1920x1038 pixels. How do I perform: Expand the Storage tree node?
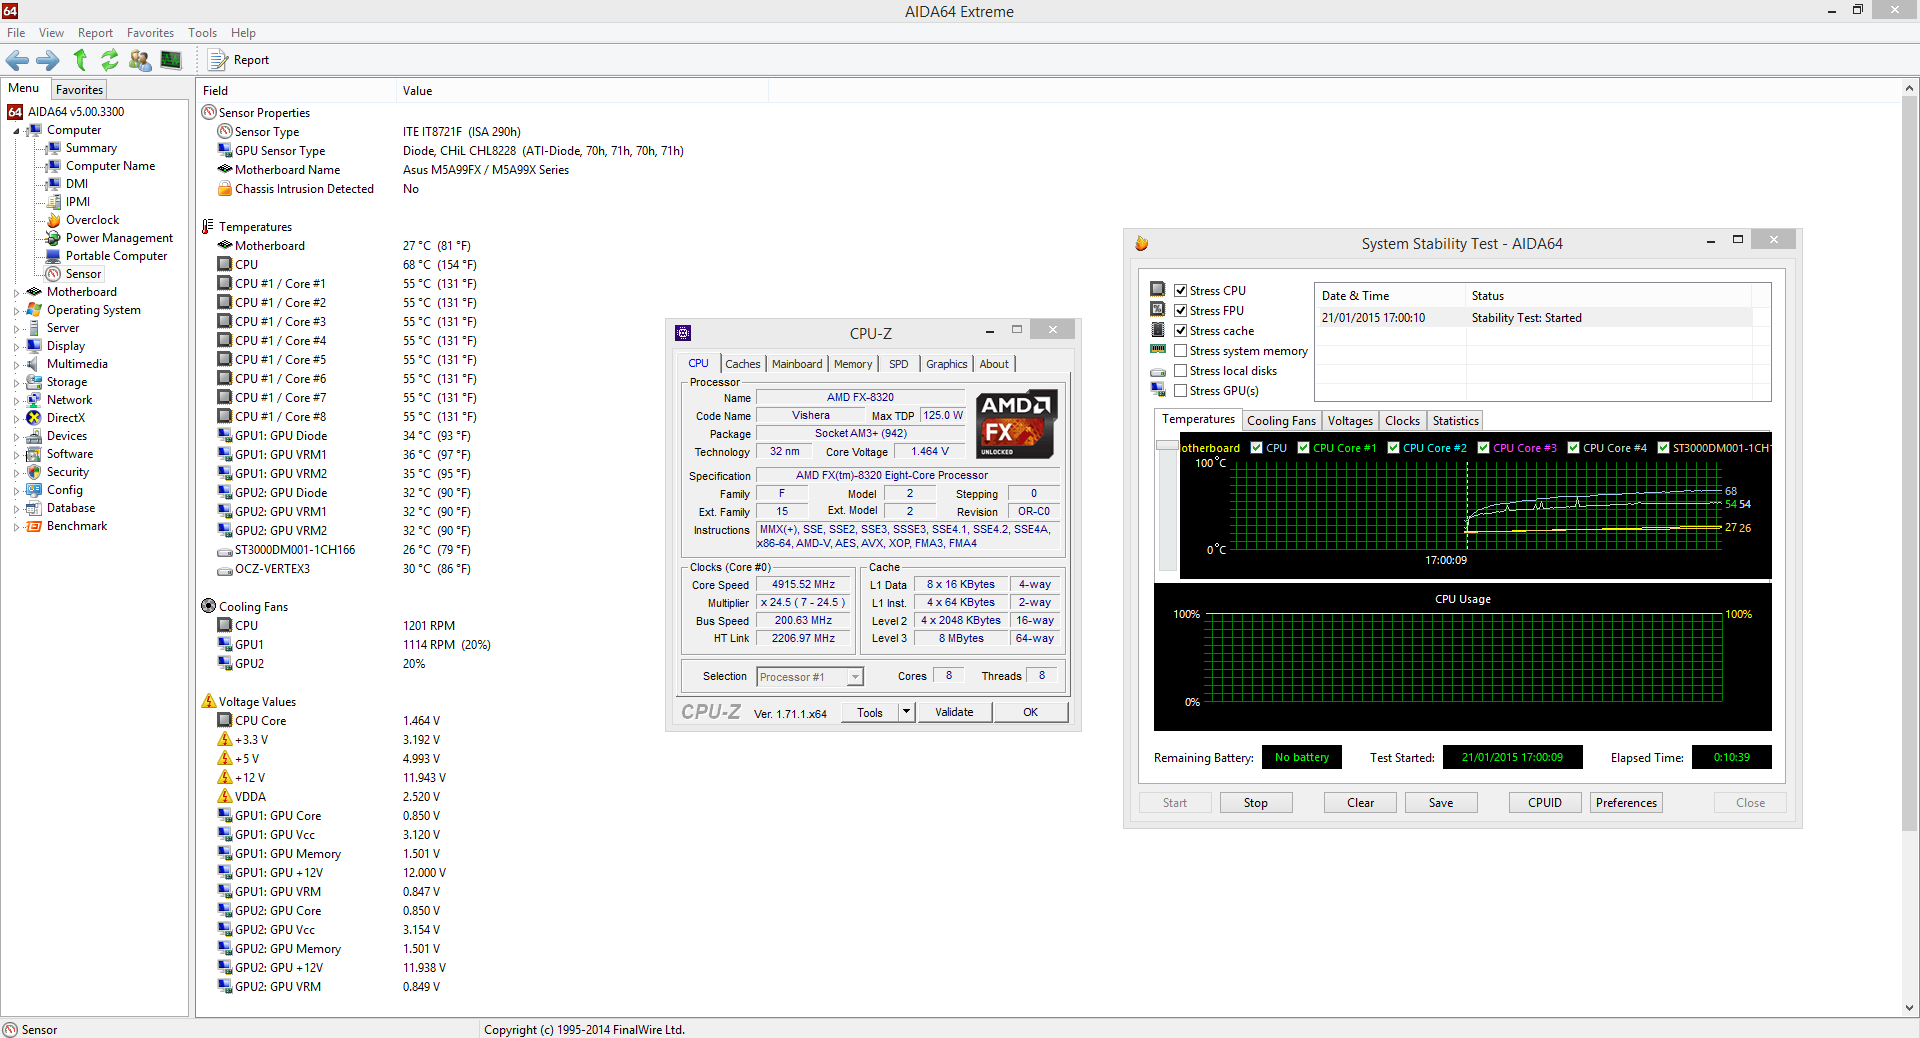point(16,383)
